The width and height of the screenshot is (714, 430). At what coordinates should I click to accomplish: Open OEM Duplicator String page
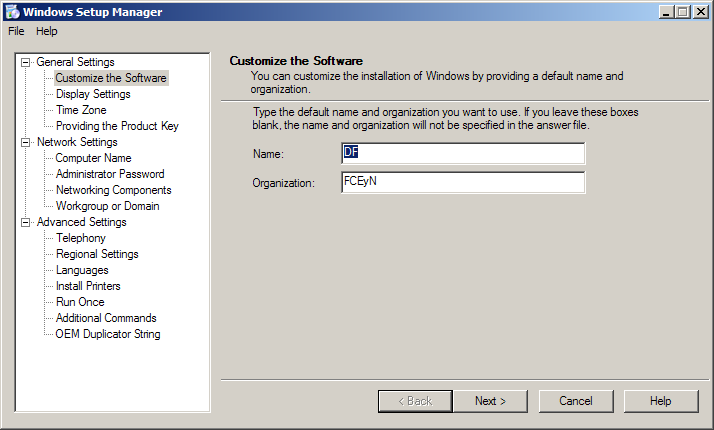(108, 334)
